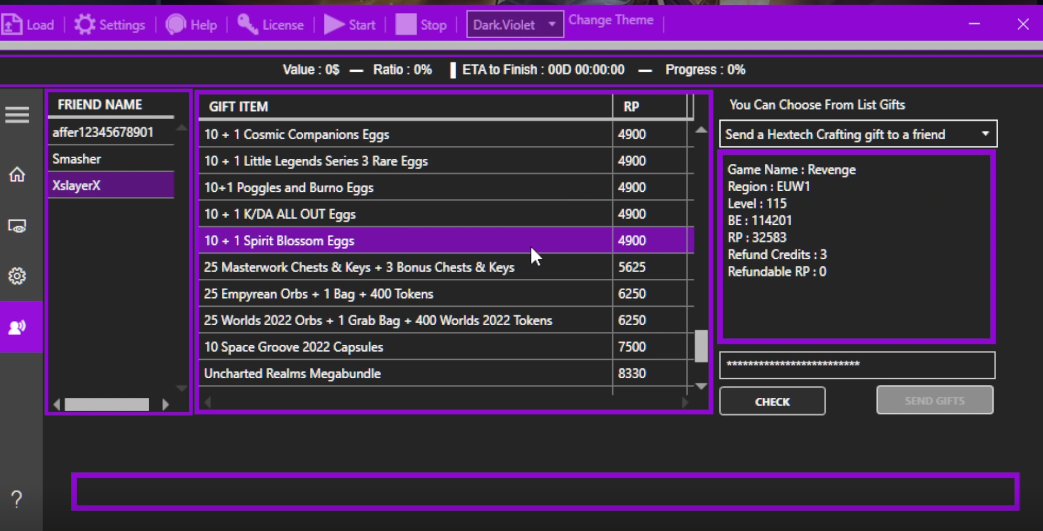Screen dimensions: 1043x531
Task: Toggle the hamburger menu in sidebar
Action: pos(17,115)
